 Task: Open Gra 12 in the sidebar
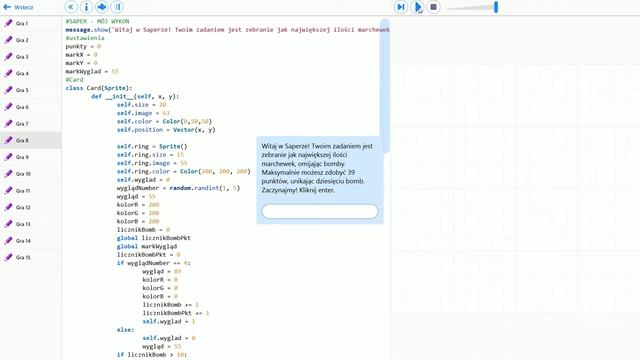click(31, 207)
